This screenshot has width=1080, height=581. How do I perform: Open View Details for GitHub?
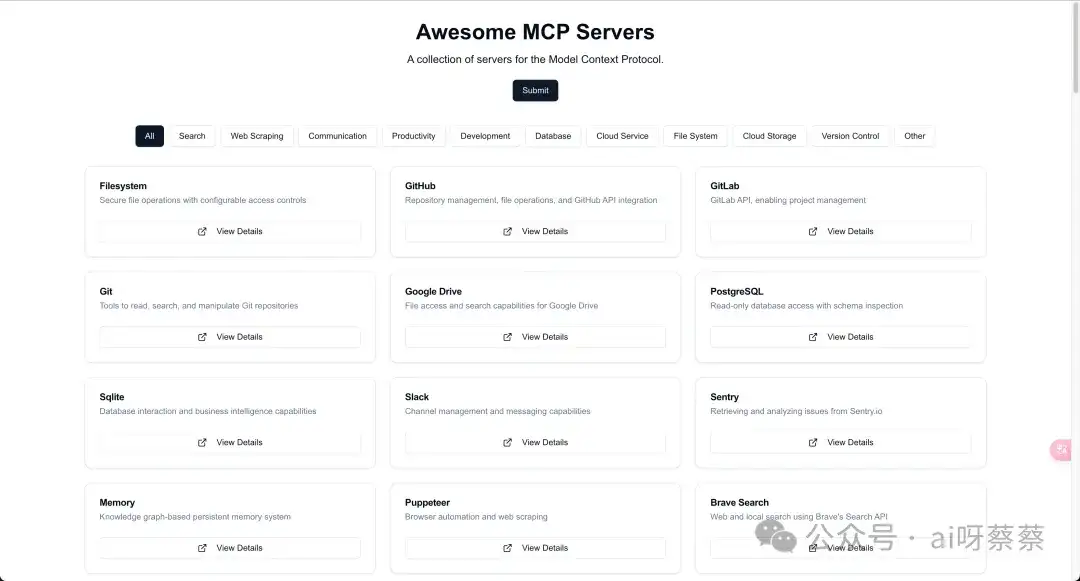point(535,232)
